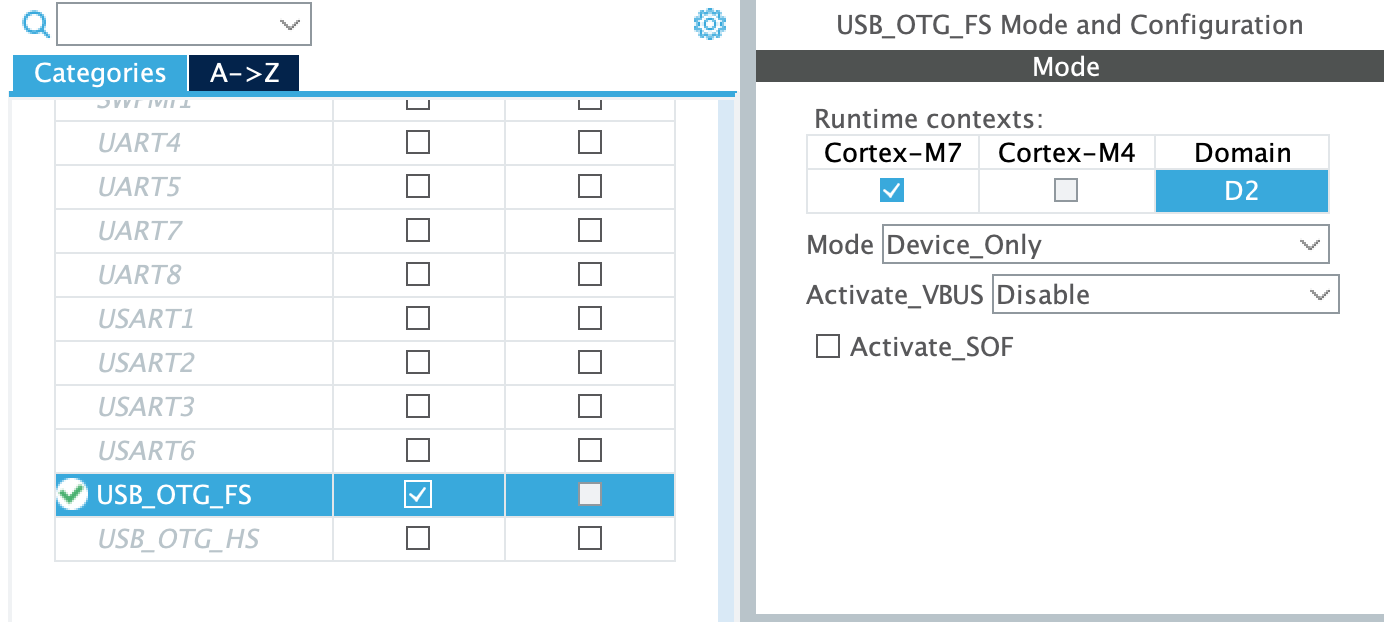1384x622 pixels.
Task: Open the Mode dropdown showing Device_Only
Action: coord(1105,244)
